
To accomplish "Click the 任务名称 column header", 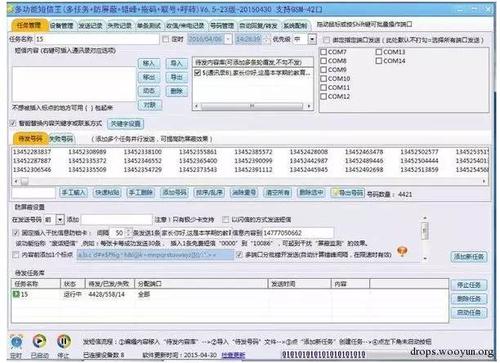I will click(36, 284).
